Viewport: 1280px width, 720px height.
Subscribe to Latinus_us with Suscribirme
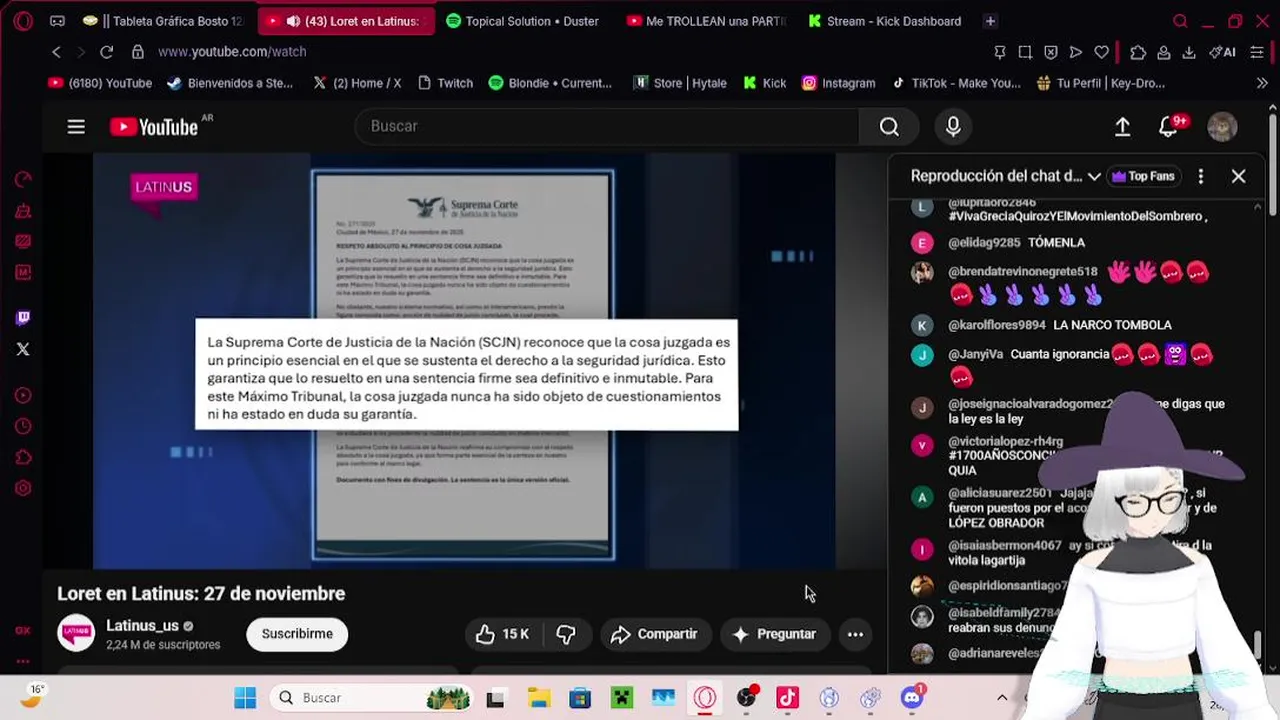tap(297, 634)
